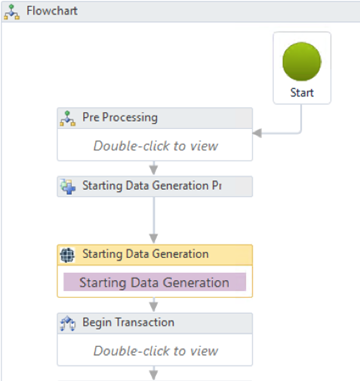Click the Flowchart icon in the header

[12, 12]
